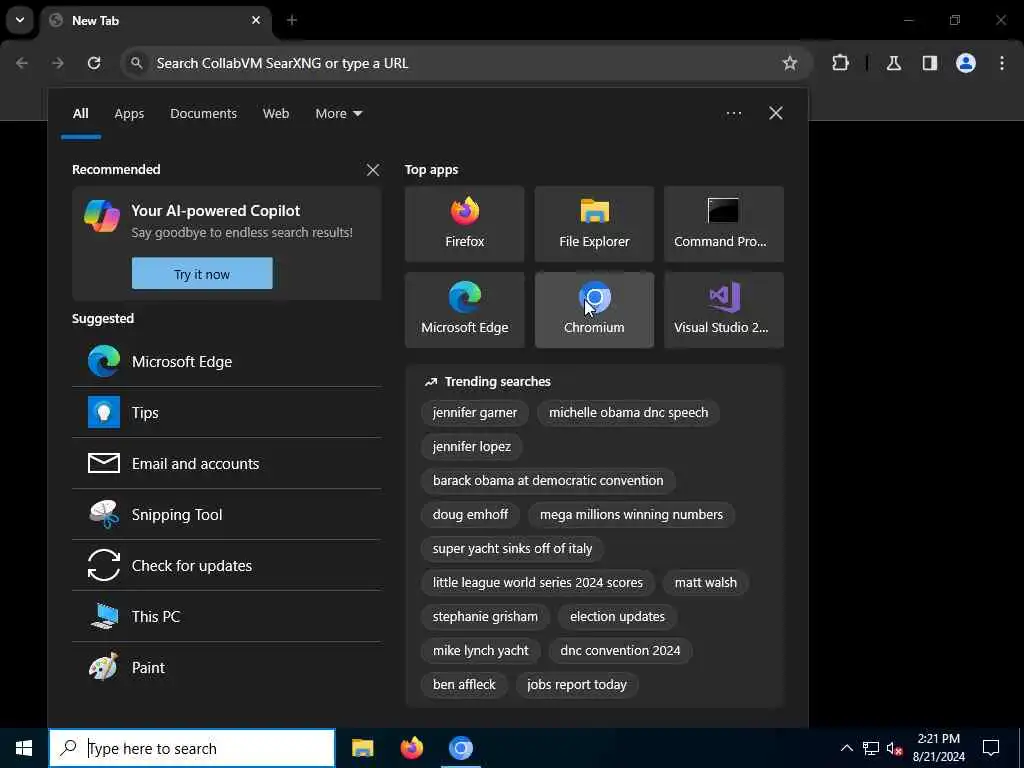Launch Paint from Suggested list
This screenshot has height=768, width=1024.
(x=227, y=667)
